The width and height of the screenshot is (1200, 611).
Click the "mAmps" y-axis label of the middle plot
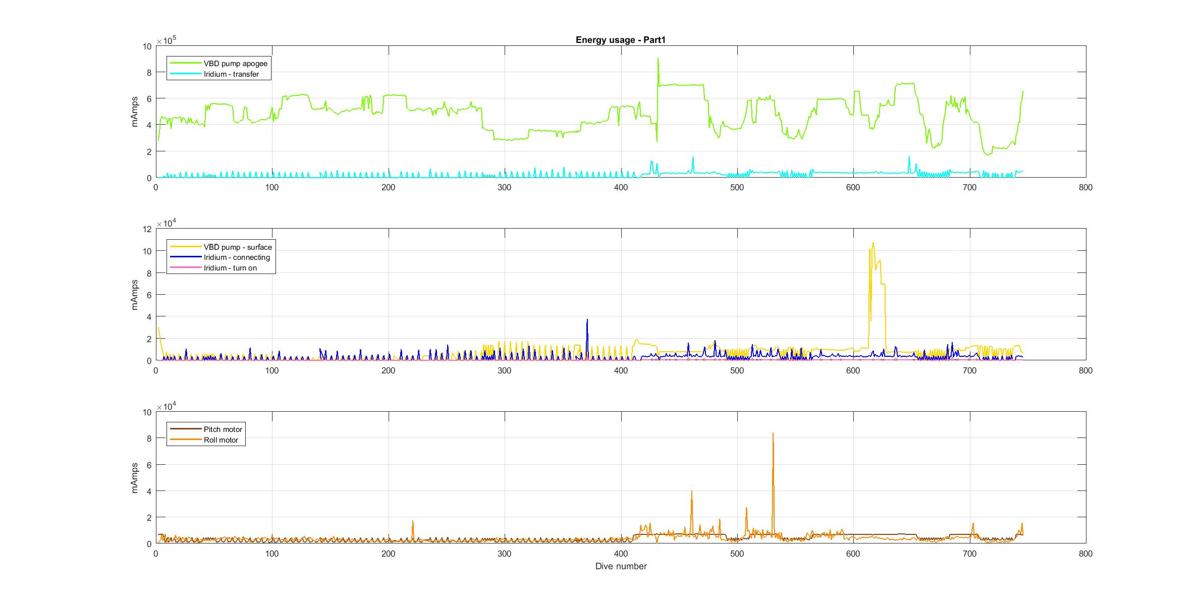(135, 295)
